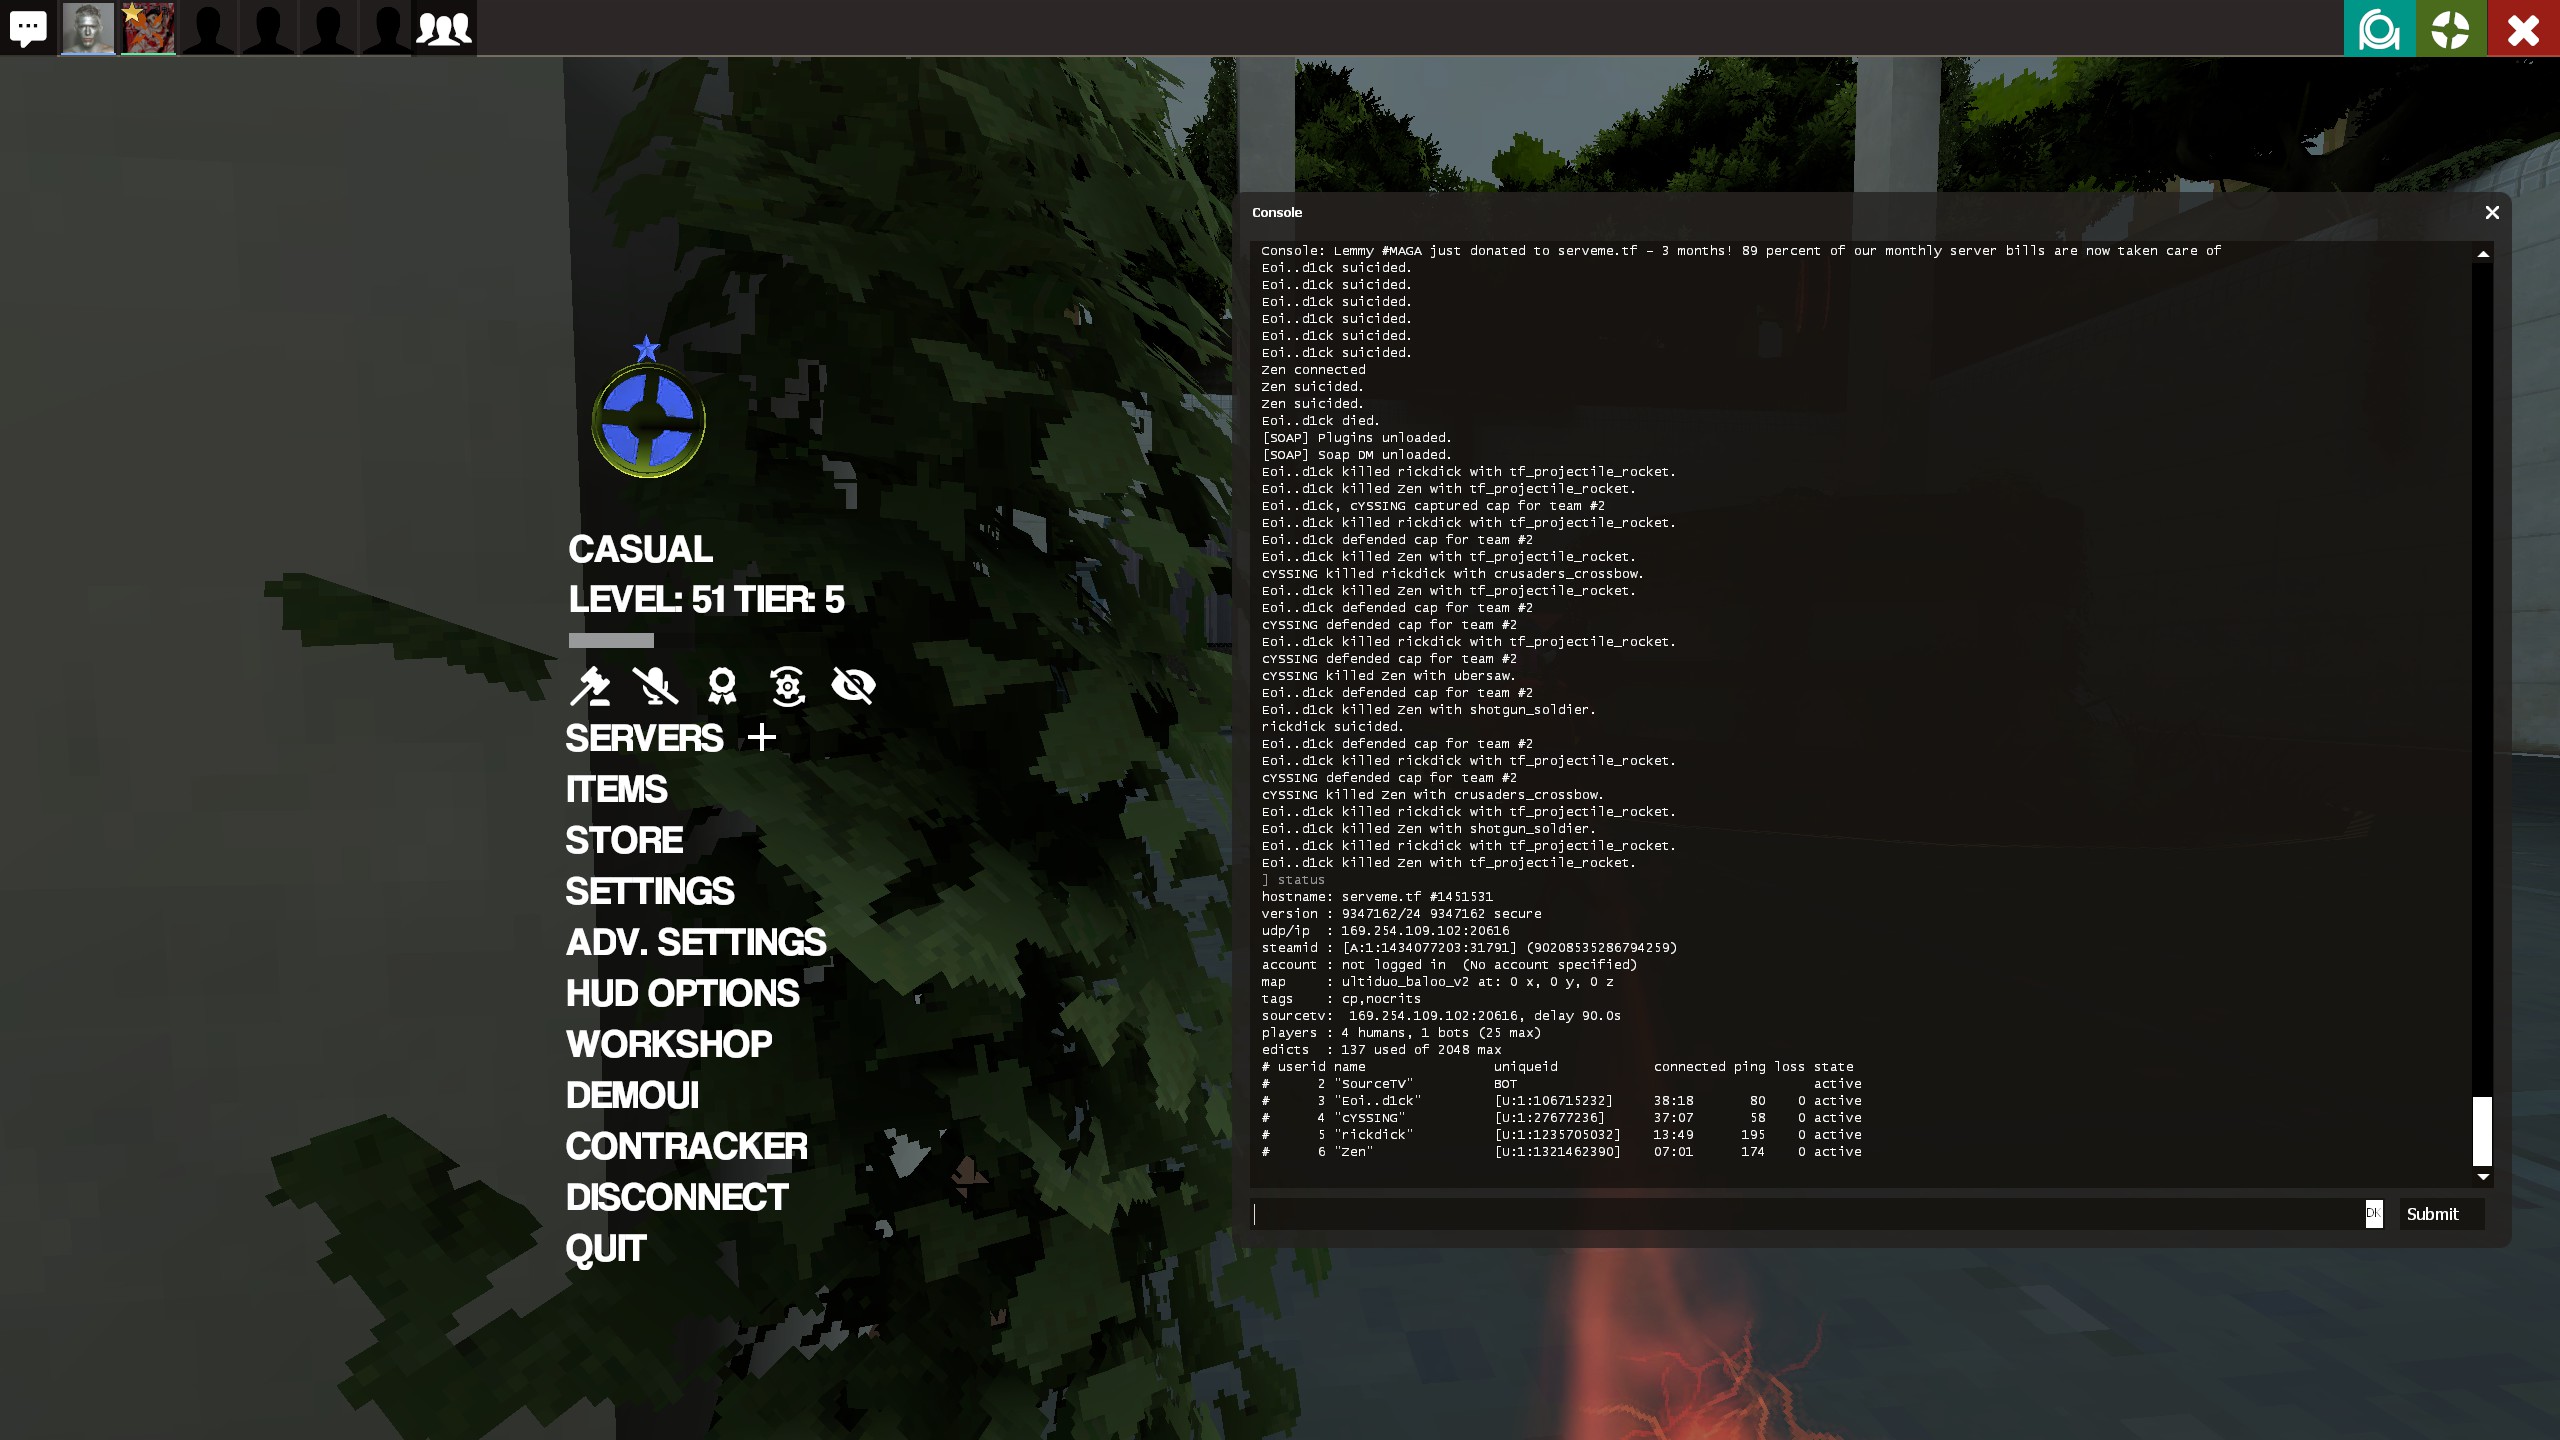Focus the console command input field

pos(1800,1214)
